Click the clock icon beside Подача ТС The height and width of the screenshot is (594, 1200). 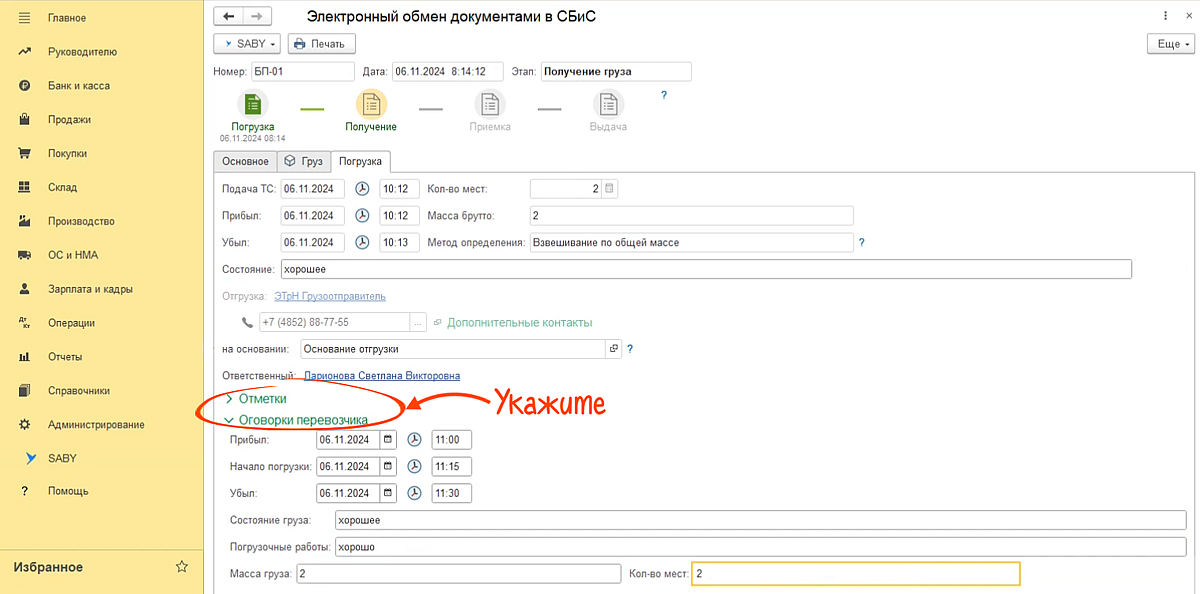[x=362, y=189]
